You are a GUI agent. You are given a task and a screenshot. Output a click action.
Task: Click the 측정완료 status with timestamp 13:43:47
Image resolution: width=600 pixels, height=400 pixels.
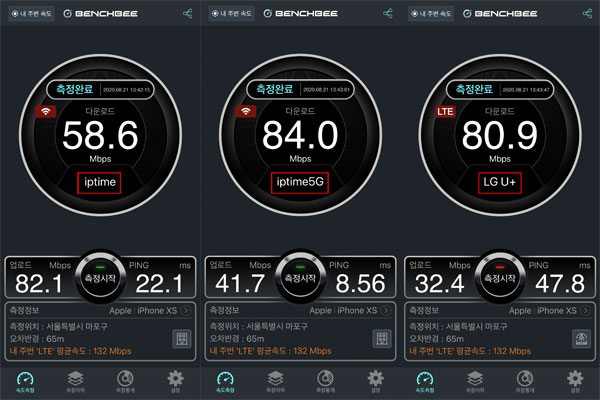coord(500,90)
